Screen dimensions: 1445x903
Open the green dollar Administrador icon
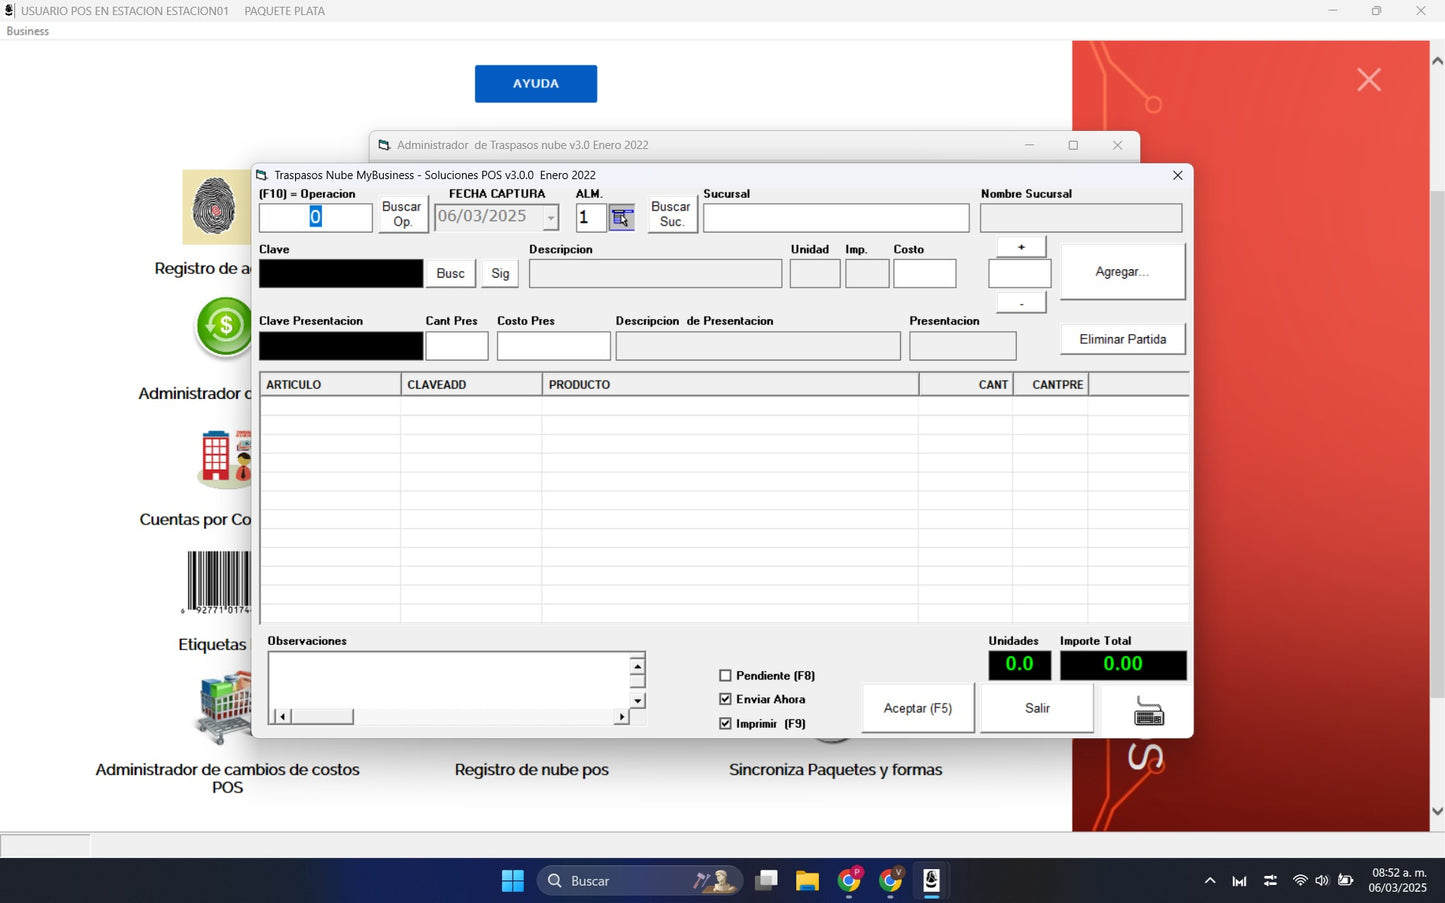click(x=224, y=326)
